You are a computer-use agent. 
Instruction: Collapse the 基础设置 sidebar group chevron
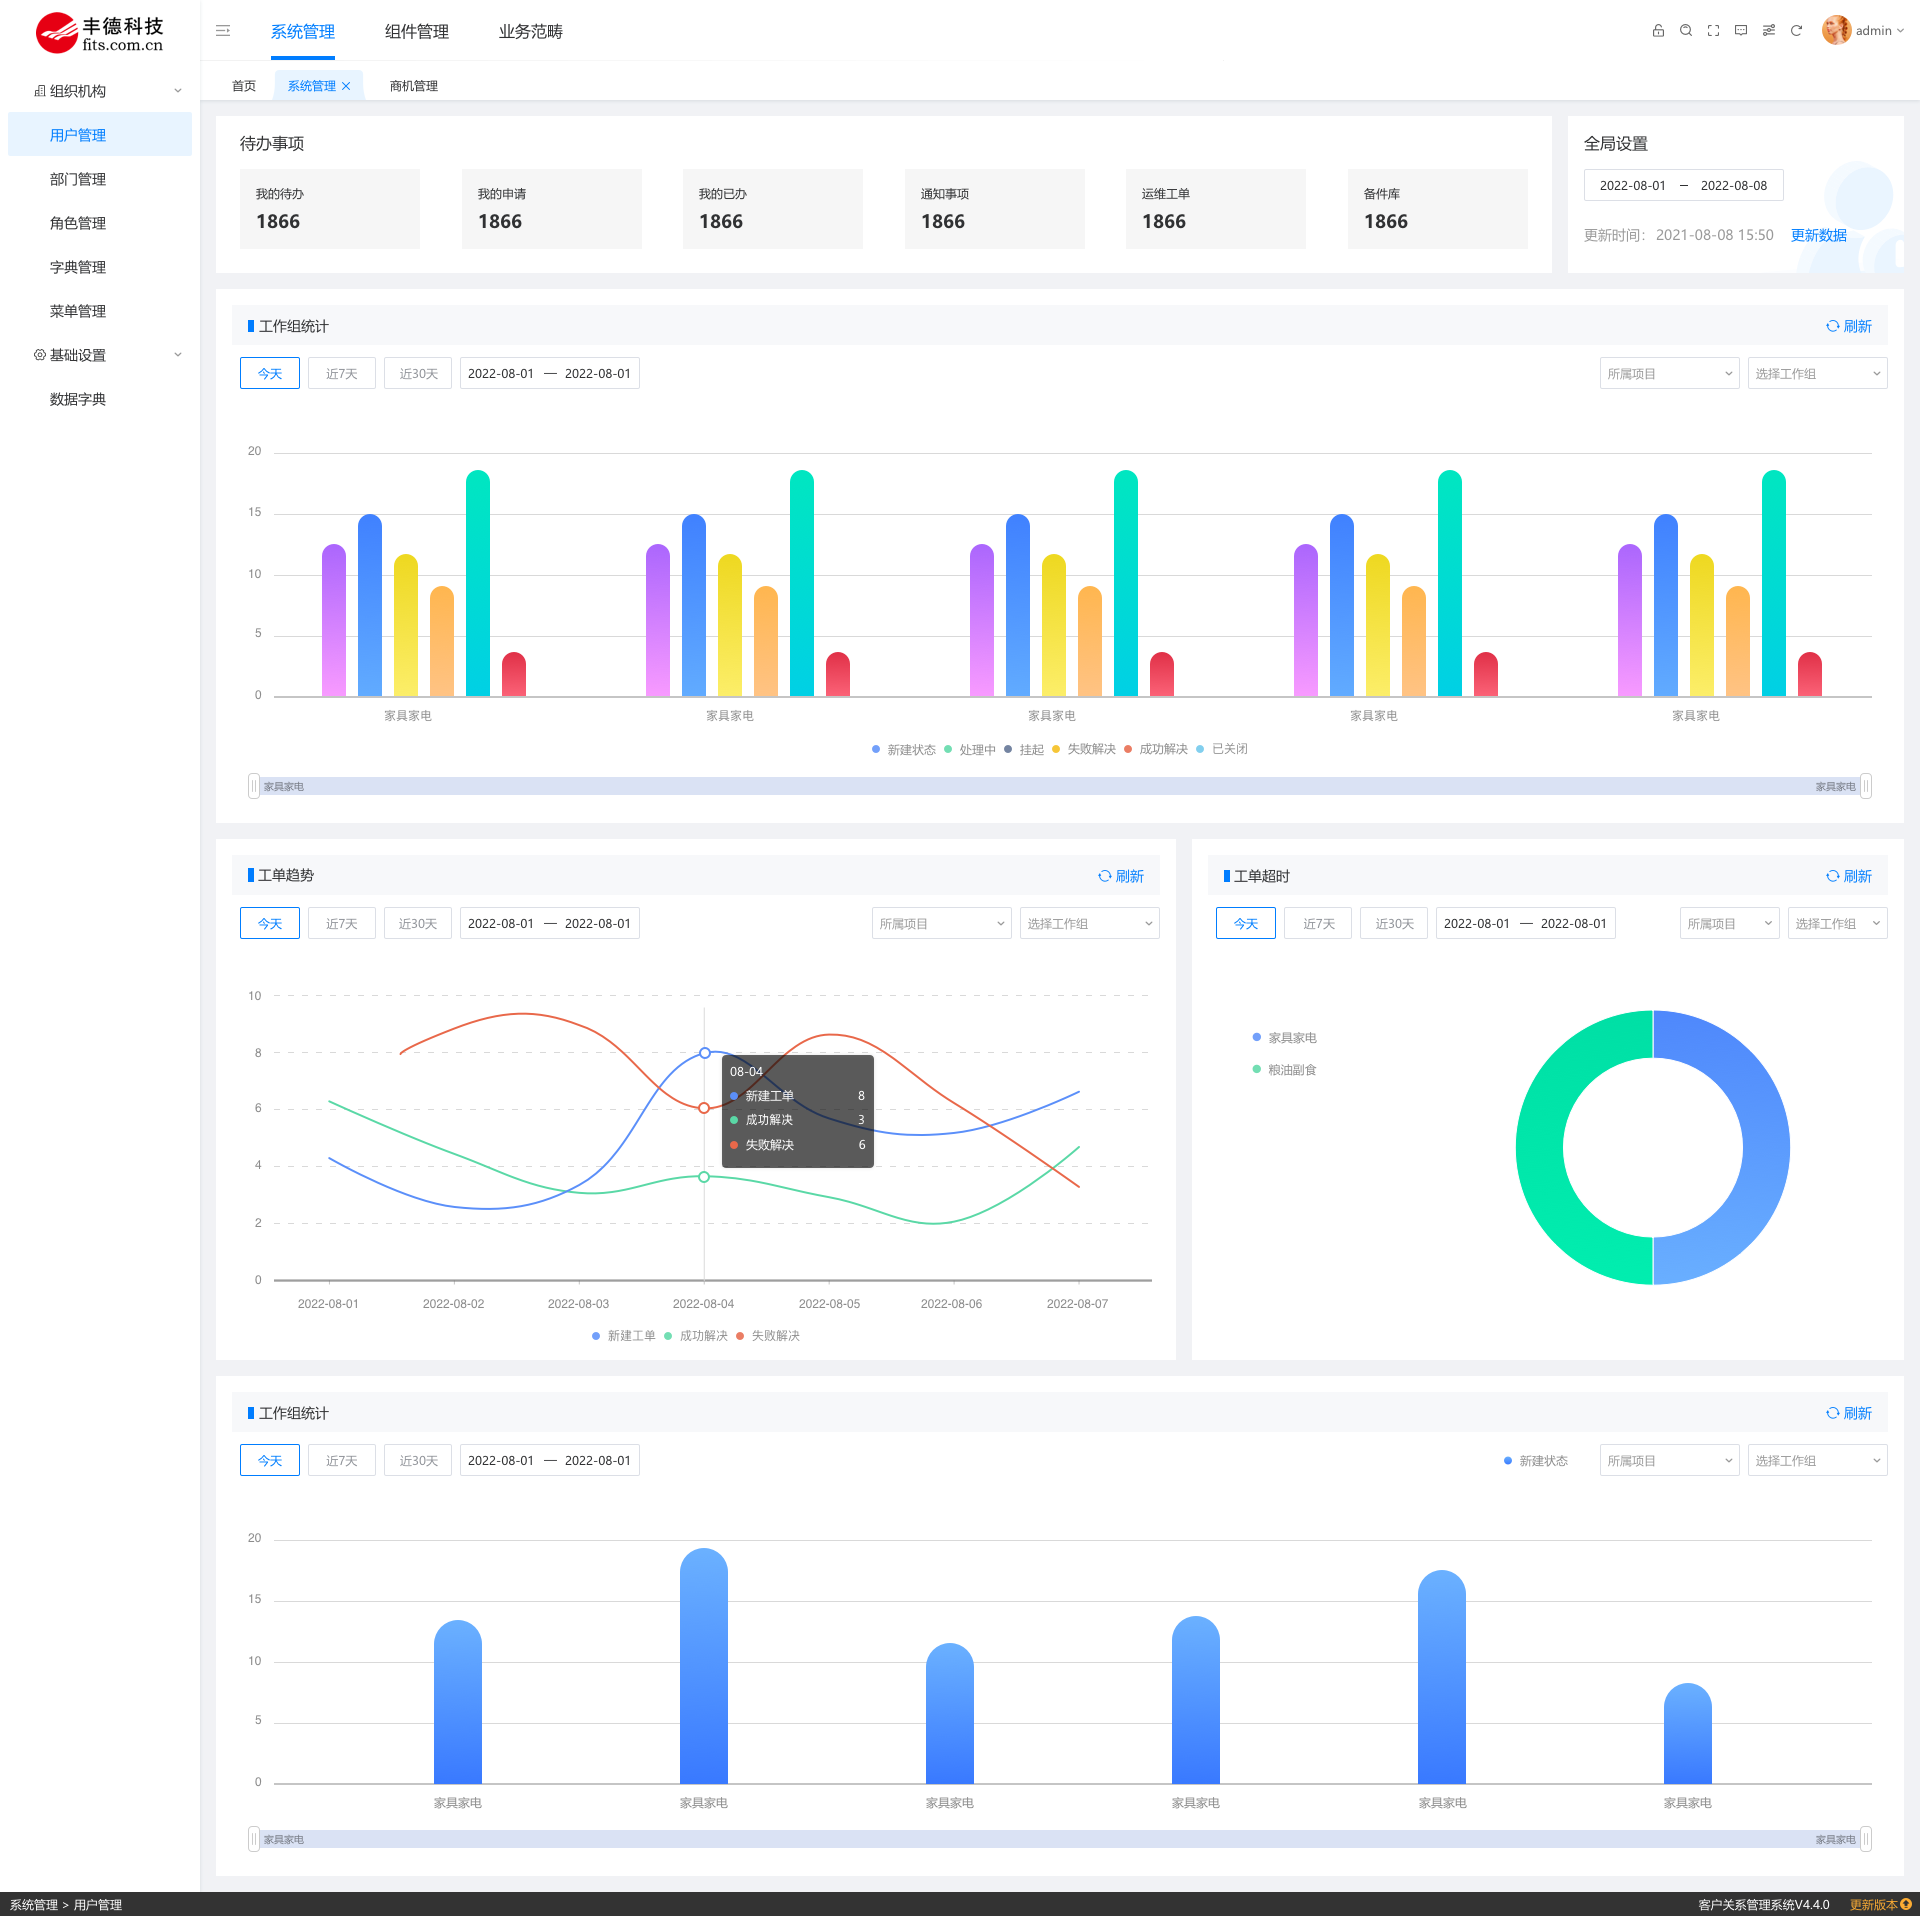click(178, 355)
